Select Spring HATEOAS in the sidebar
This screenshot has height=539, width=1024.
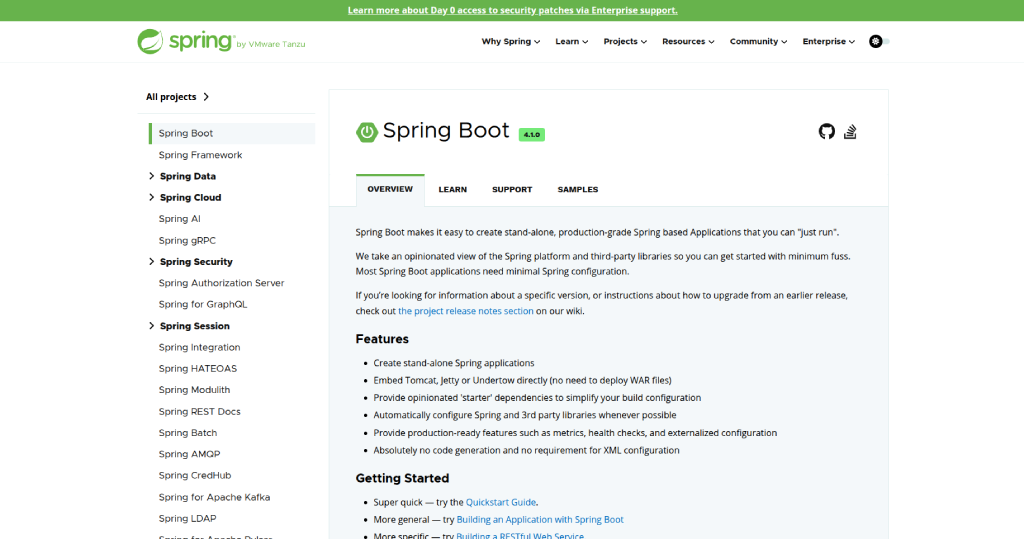pyautogui.click(x=197, y=368)
